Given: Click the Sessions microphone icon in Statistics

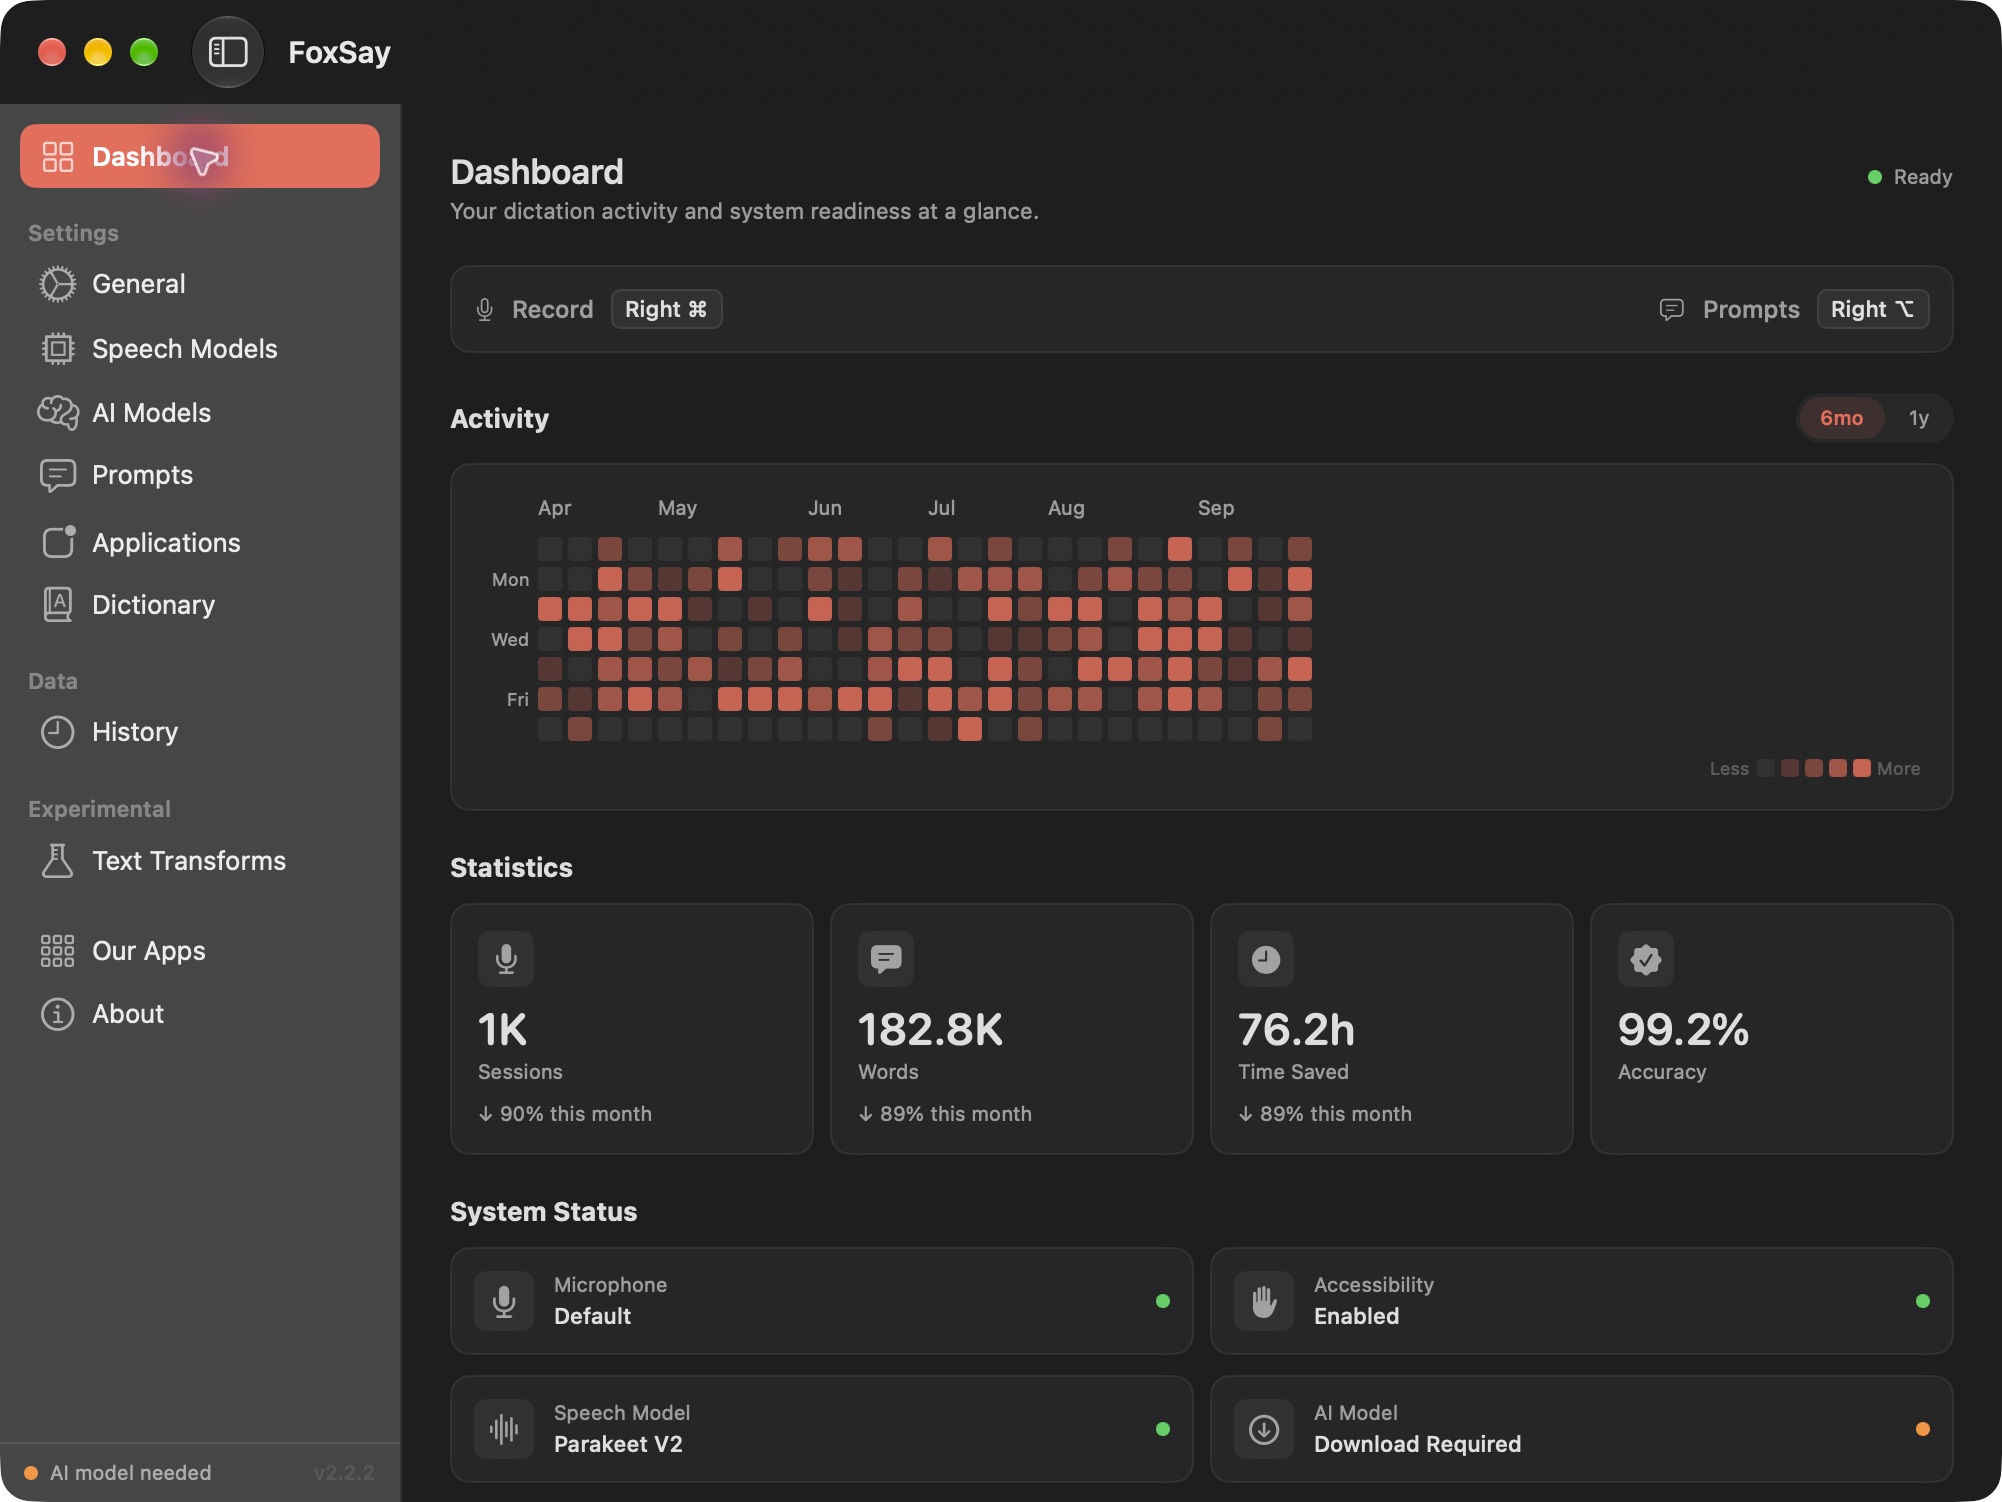Looking at the screenshot, I should [x=506, y=959].
